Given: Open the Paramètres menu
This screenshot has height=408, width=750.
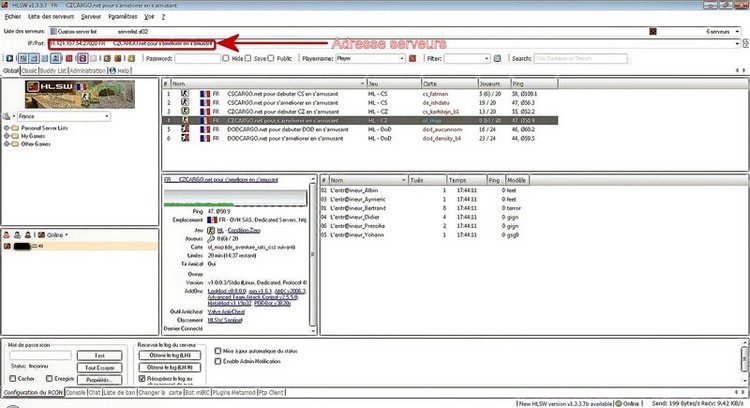Looking at the screenshot, I should pos(122,16).
